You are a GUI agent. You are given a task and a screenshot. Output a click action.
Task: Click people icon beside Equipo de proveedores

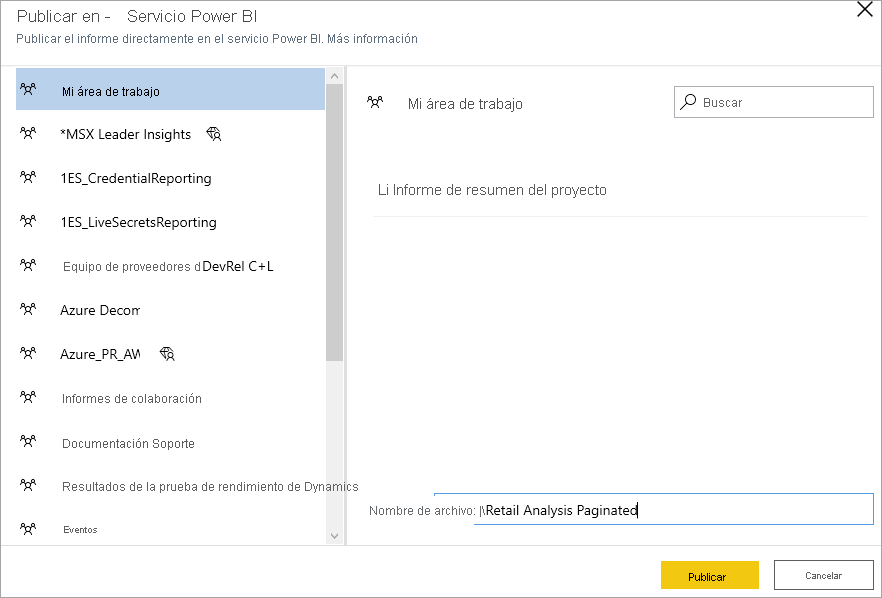(x=28, y=264)
